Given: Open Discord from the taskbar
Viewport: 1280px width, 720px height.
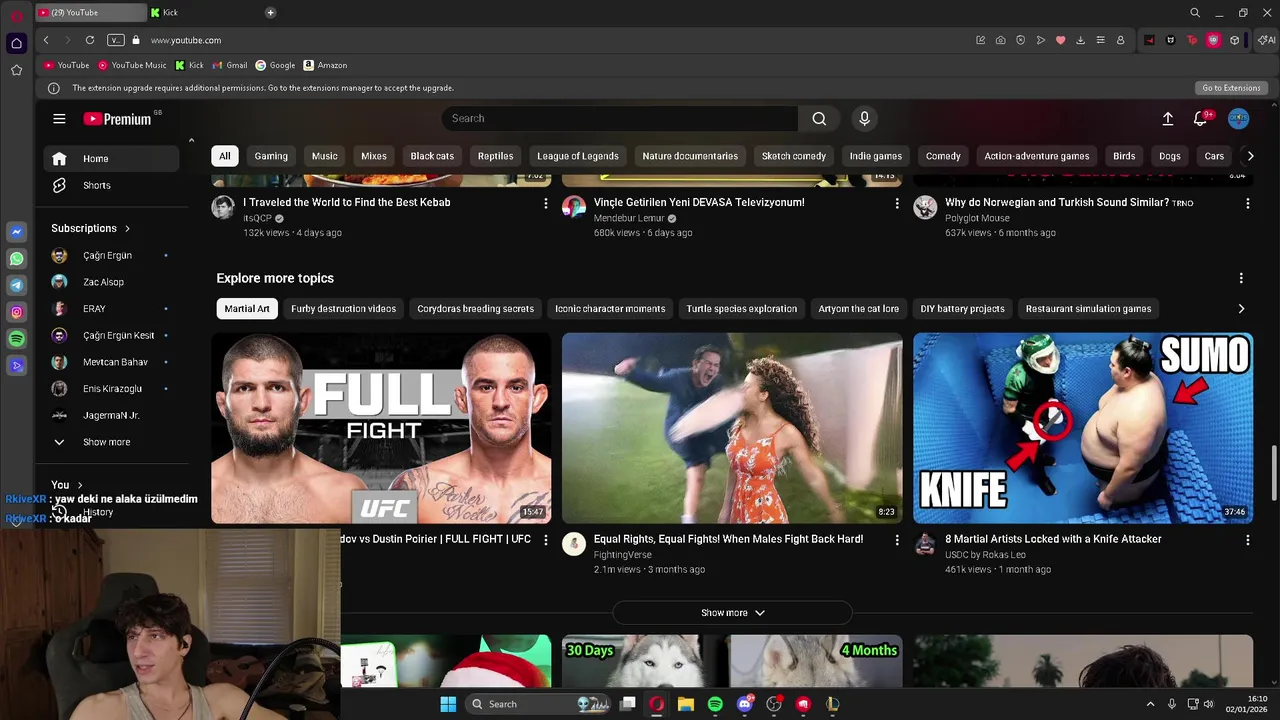Looking at the screenshot, I should pyautogui.click(x=744, y=704).
